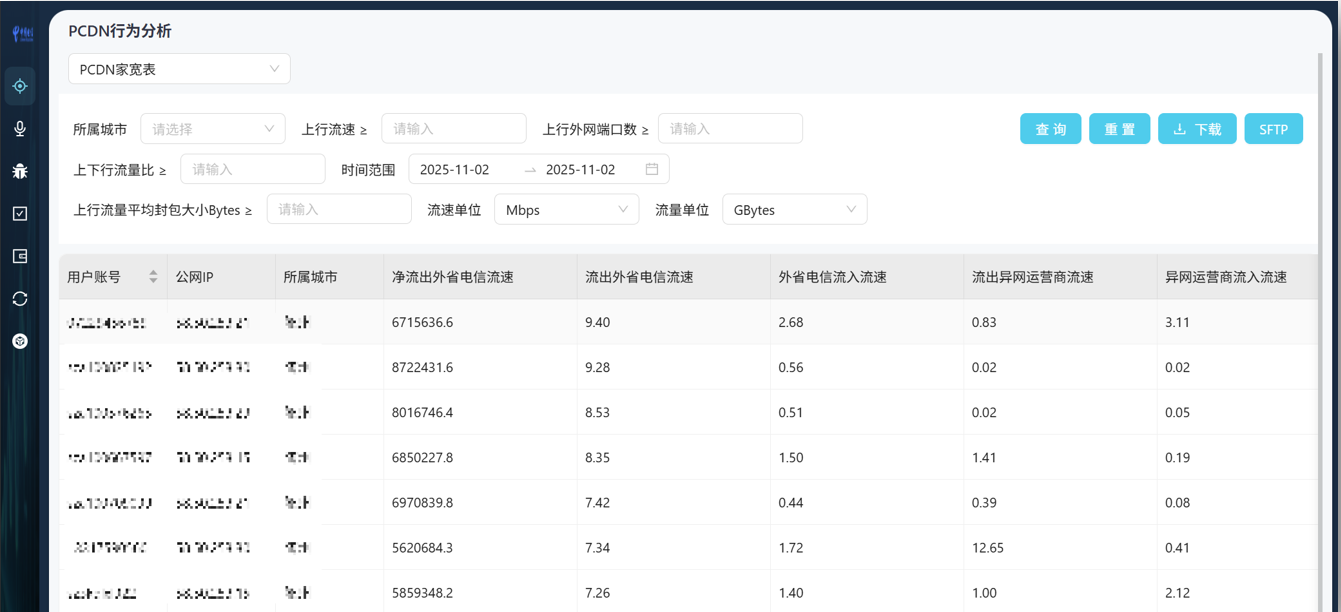This screenshot has height=612, width=1341.
Task: Open the wallet icon in sidebar
Action: pos(20,256)
